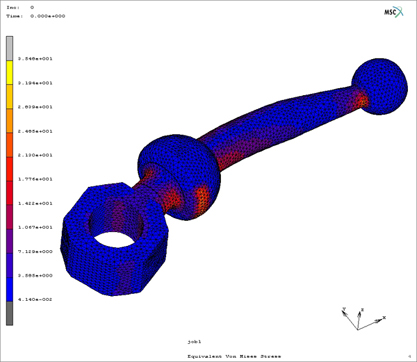Image resolution: width=417 pixels, height=362 pixels.
Task: Click the 1.776e+001 legend value label
Action: point(35,179)
